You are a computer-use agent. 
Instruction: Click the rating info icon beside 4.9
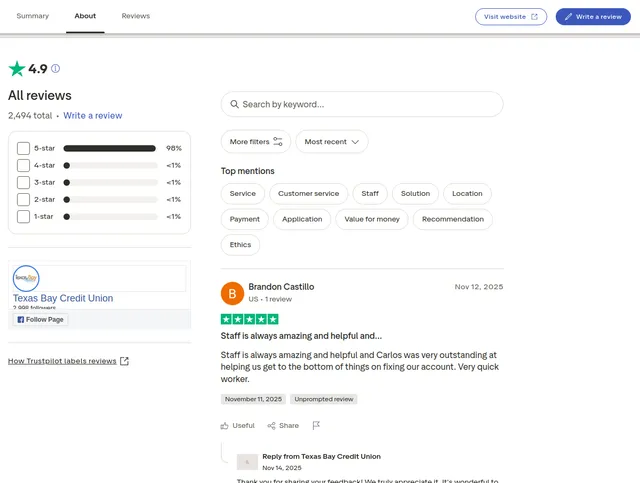[55, 69]
